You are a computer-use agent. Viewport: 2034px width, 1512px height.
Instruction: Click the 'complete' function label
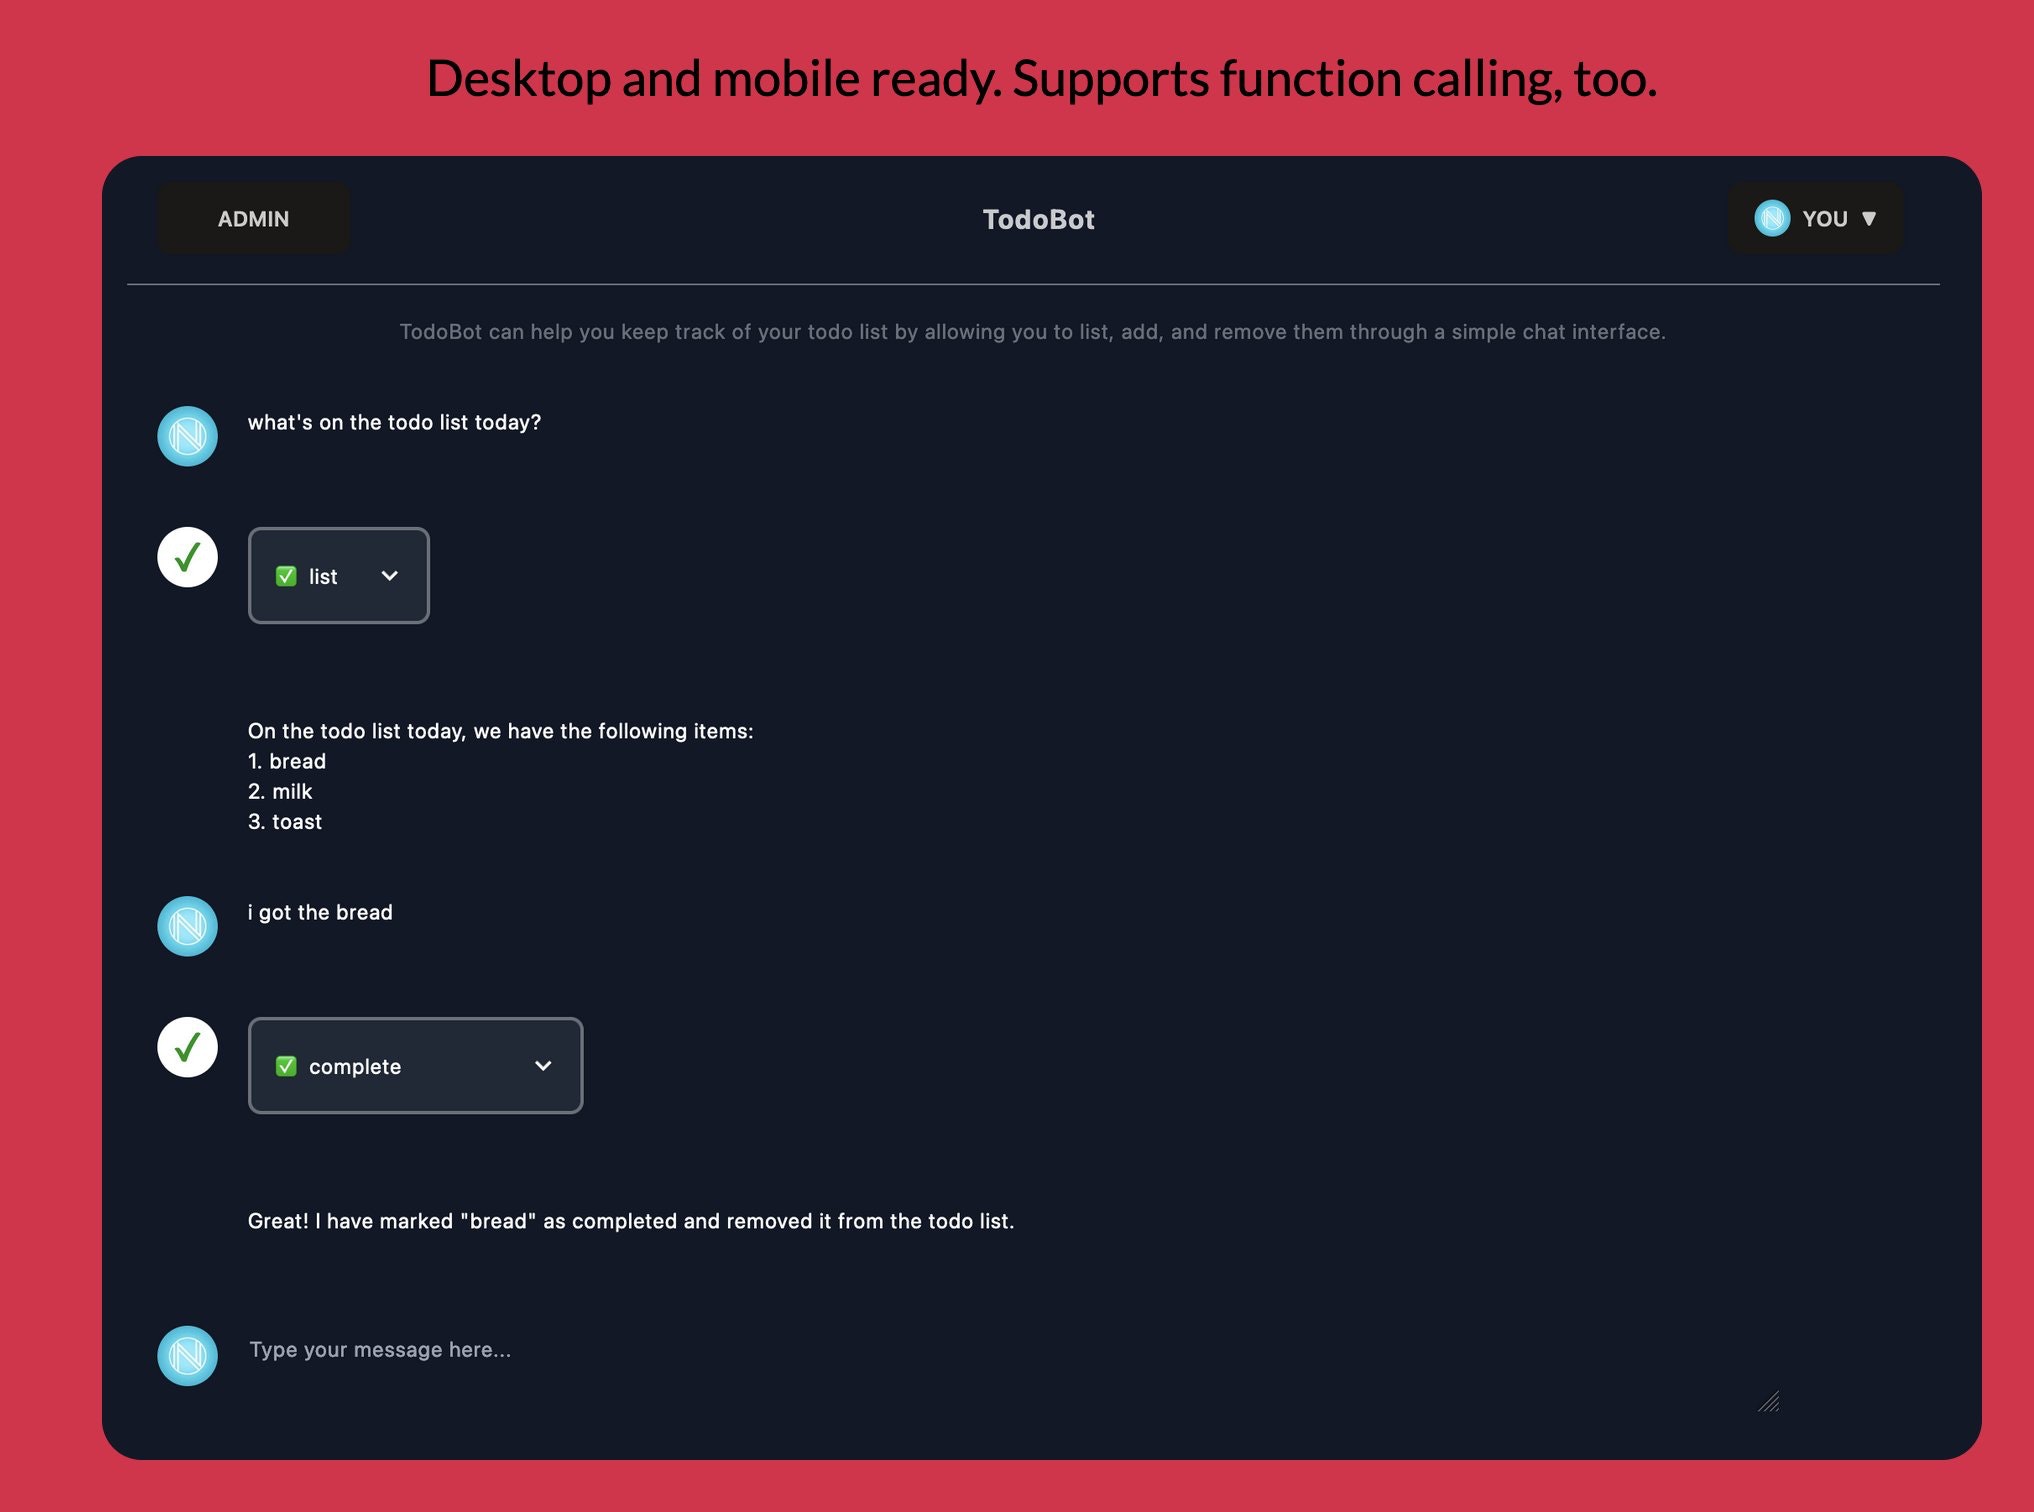355,1067
